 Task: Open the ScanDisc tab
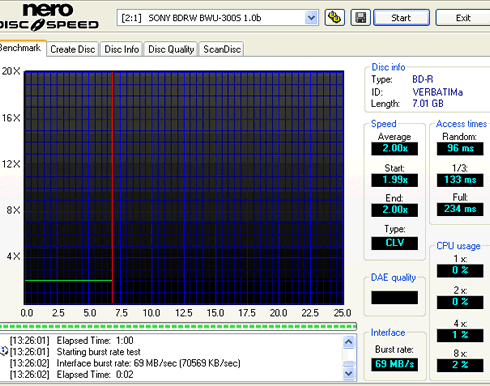coord(222,49)
